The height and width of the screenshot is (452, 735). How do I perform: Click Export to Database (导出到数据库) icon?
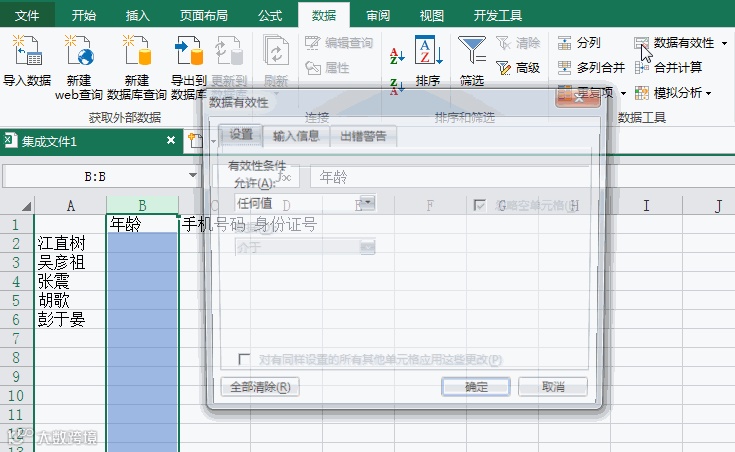coord(188,50)
